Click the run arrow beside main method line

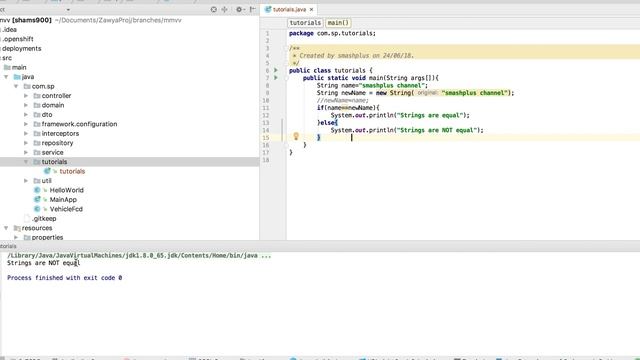pos(276,78)
